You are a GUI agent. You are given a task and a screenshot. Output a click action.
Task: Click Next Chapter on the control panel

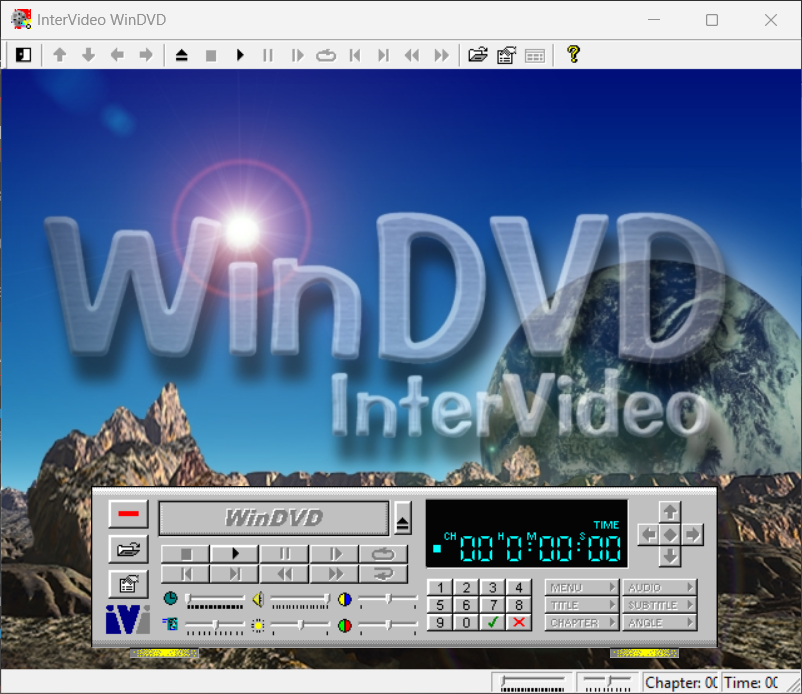click(x=235, y=574)
